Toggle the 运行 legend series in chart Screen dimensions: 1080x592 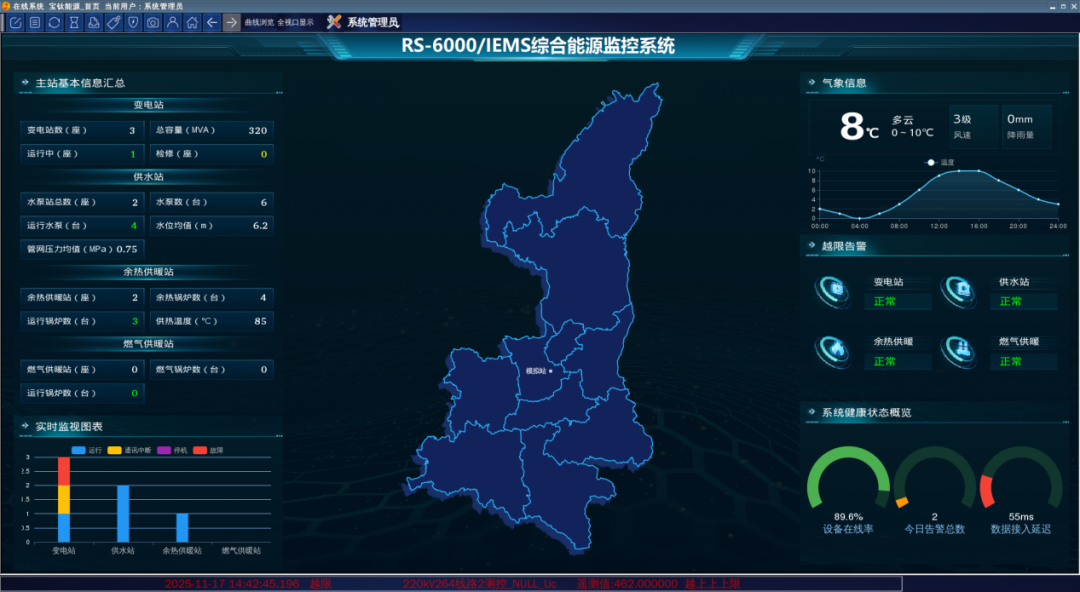click(86, 450)
